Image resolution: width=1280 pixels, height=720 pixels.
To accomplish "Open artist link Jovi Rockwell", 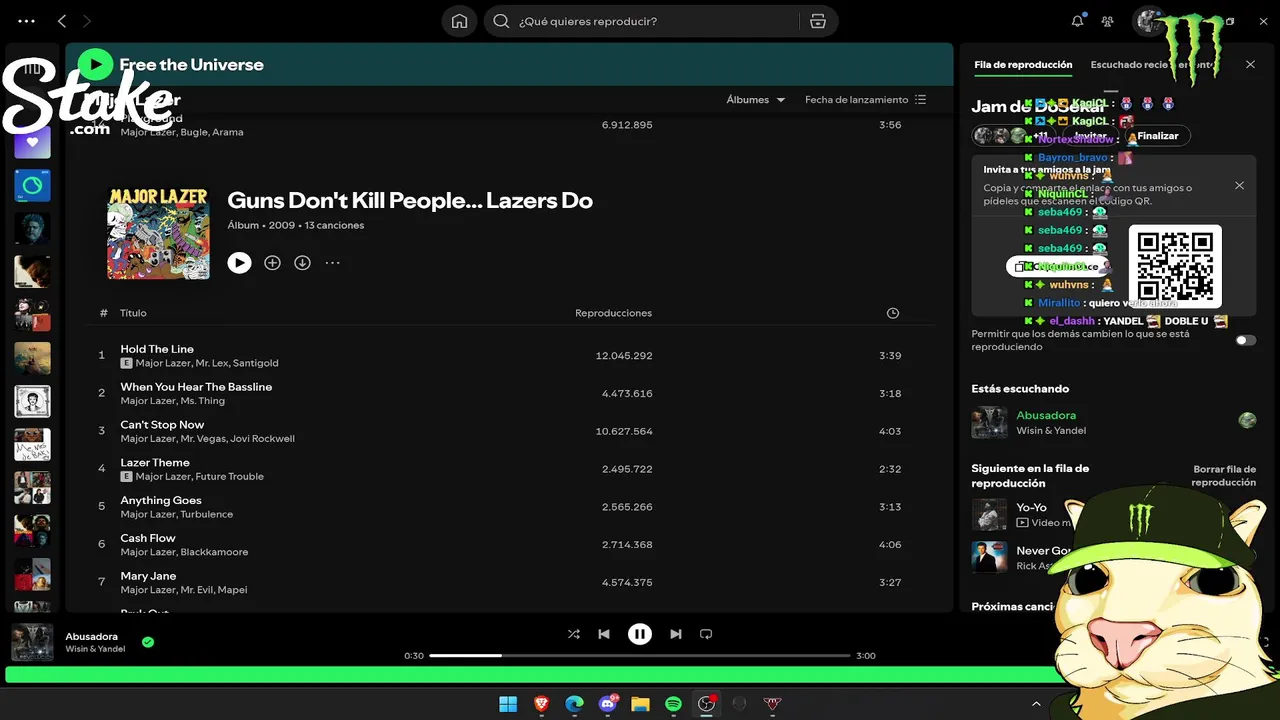I will [262, 439].
